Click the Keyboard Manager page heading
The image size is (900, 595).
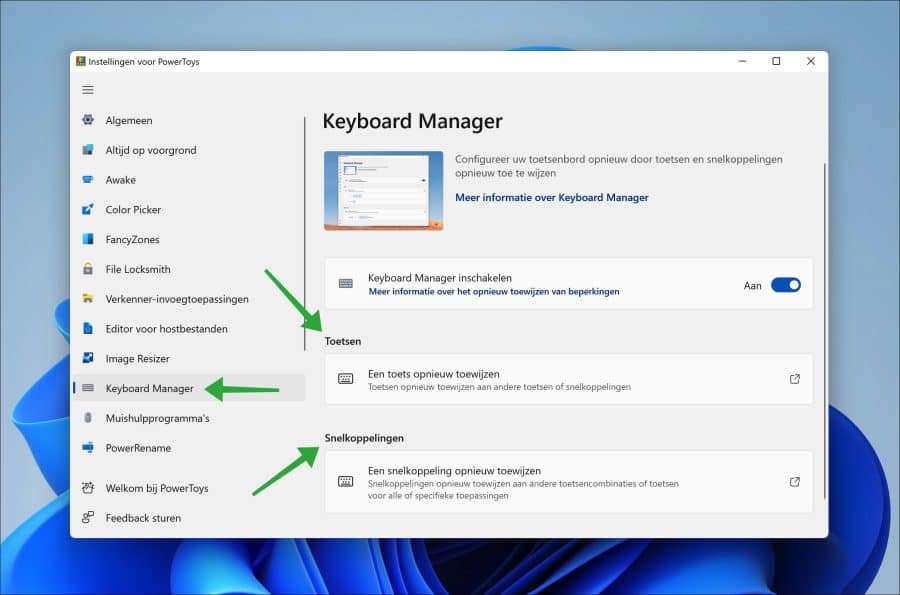412,121
